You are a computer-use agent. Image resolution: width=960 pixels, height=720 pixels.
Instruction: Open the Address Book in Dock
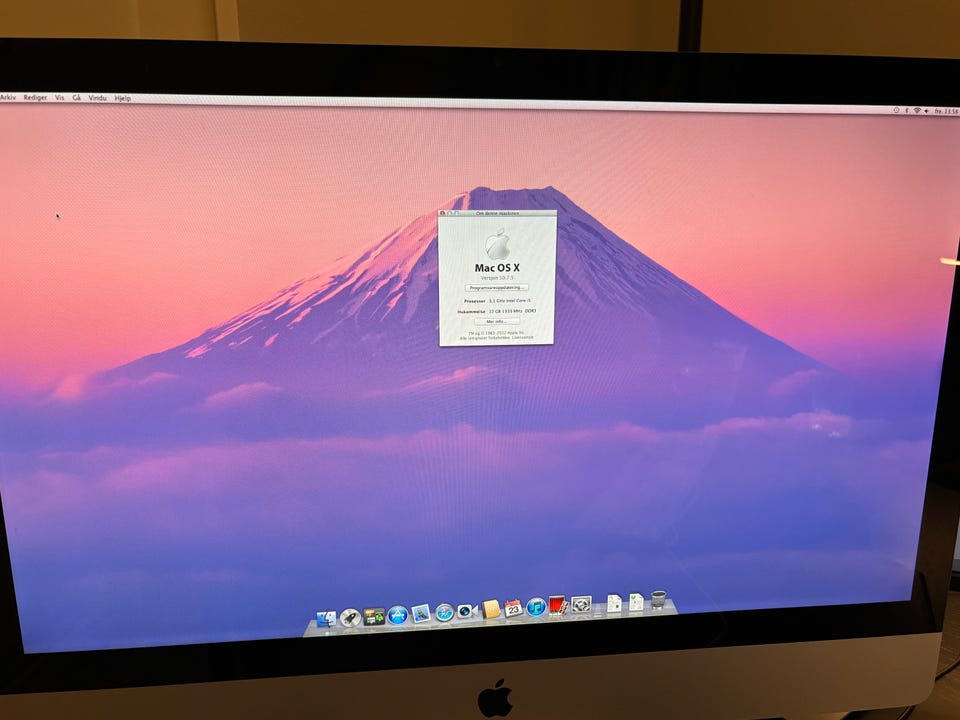click(x=491, y=609)
